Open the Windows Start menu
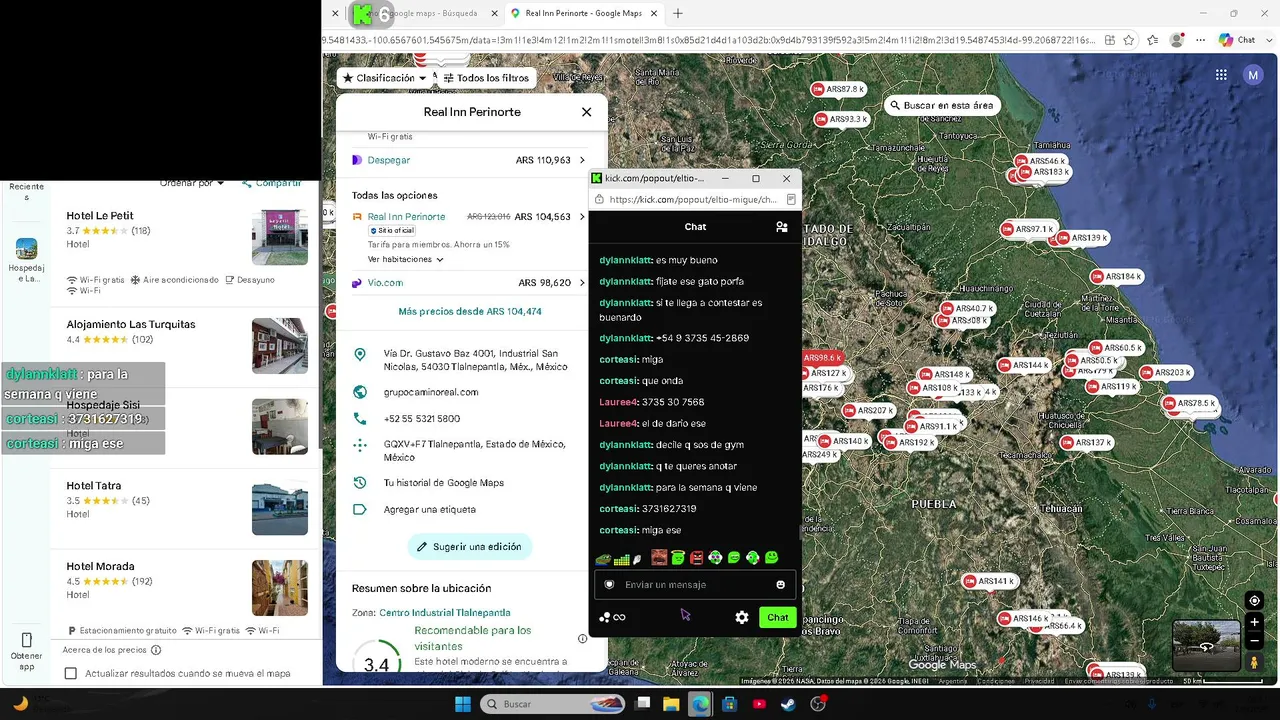Screen dimensions: 1280x720 tap(463, 704)
